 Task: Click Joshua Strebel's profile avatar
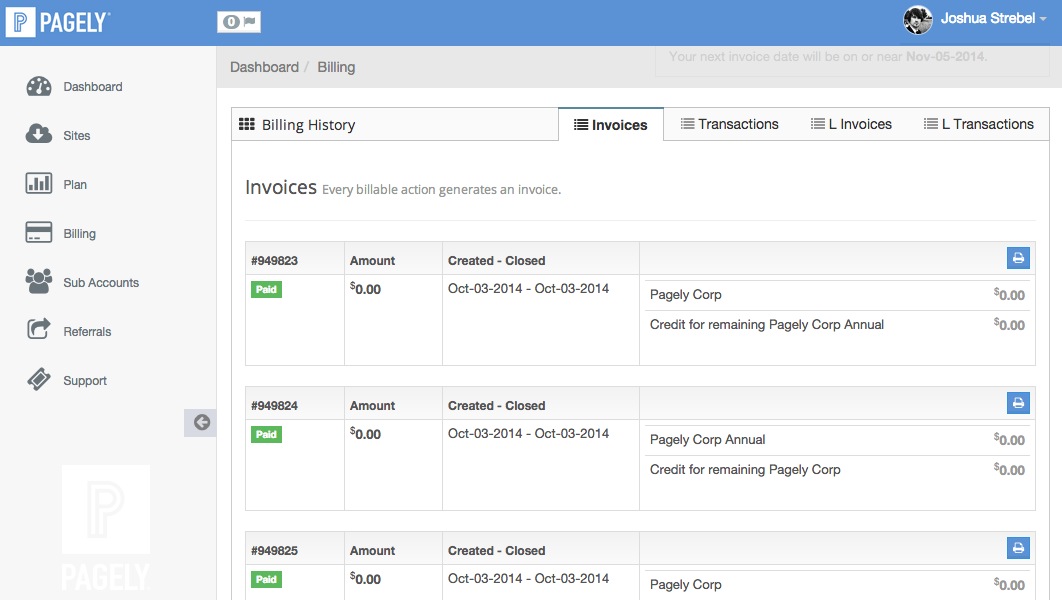click(x=918, y=20)
